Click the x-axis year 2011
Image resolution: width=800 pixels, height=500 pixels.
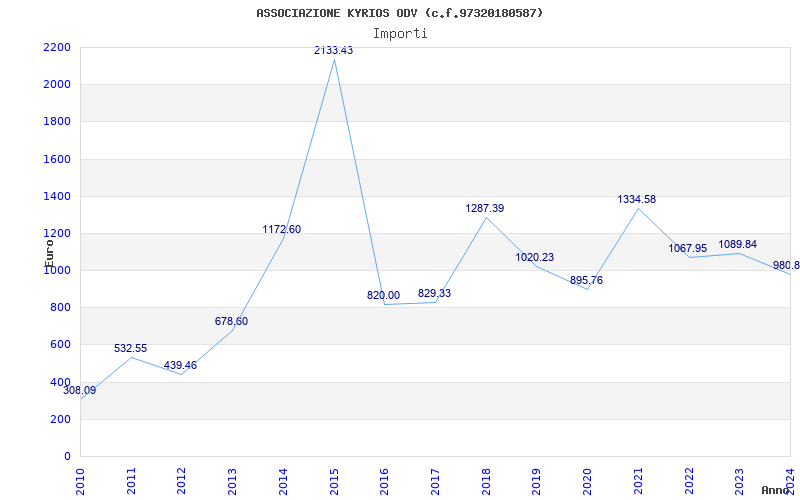[132, 482]
